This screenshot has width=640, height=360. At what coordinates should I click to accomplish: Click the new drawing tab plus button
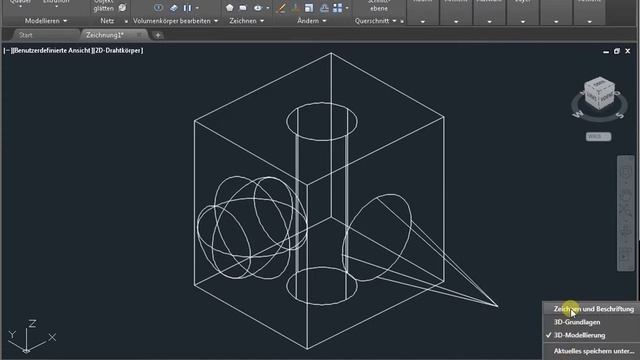click(158, 35)
